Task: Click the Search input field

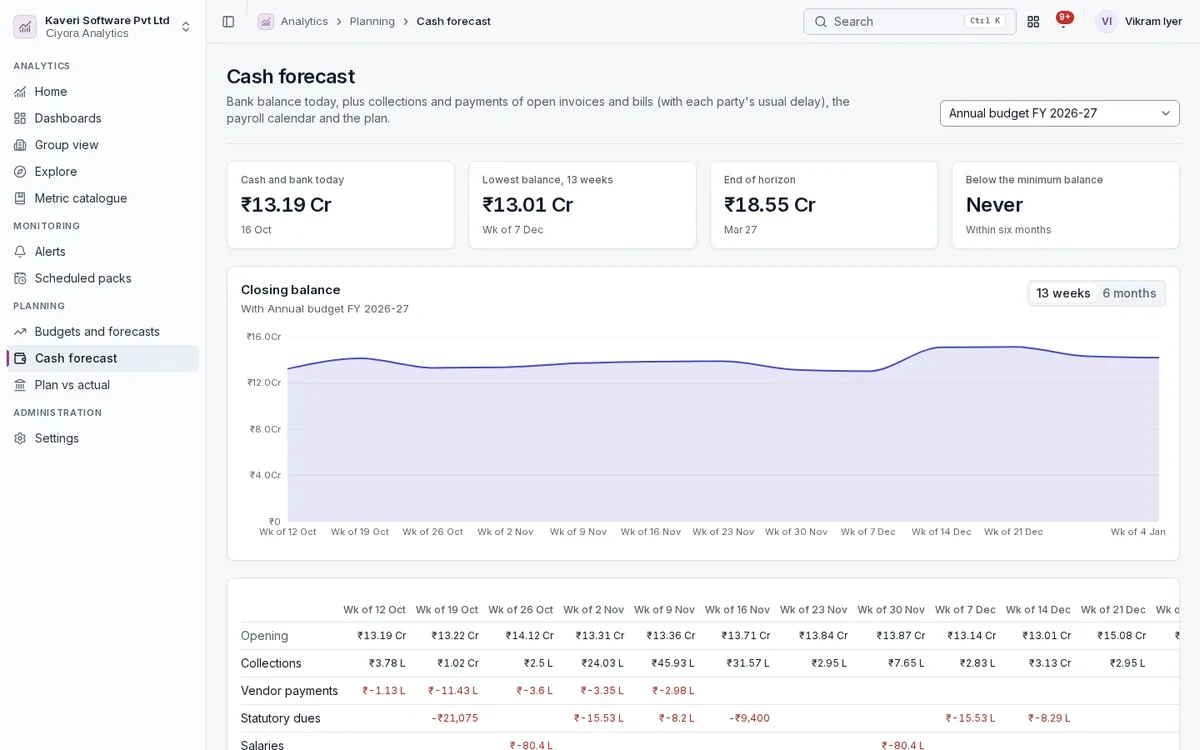Action: point(909,21)
